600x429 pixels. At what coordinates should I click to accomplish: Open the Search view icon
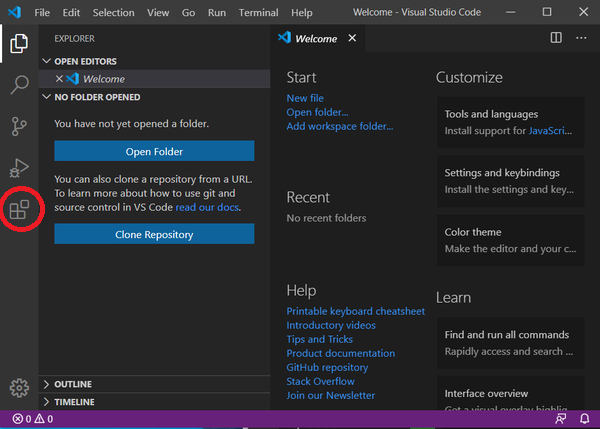(x=19, y=84)
